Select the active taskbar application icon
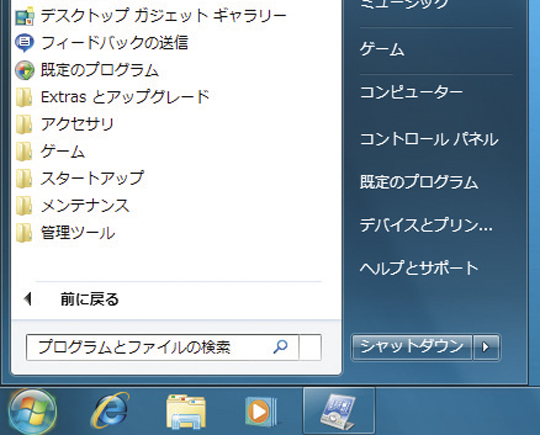The image size is (540, 435). click(x=339, y=411)
